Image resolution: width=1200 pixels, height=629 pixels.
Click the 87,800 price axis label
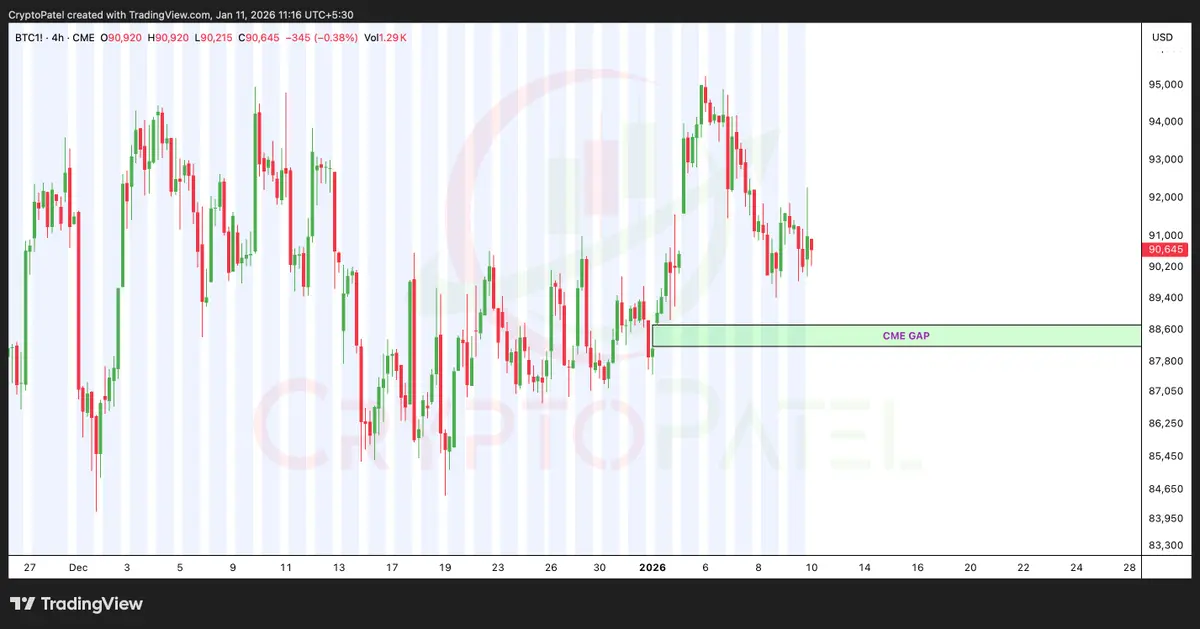point(1165,361)
